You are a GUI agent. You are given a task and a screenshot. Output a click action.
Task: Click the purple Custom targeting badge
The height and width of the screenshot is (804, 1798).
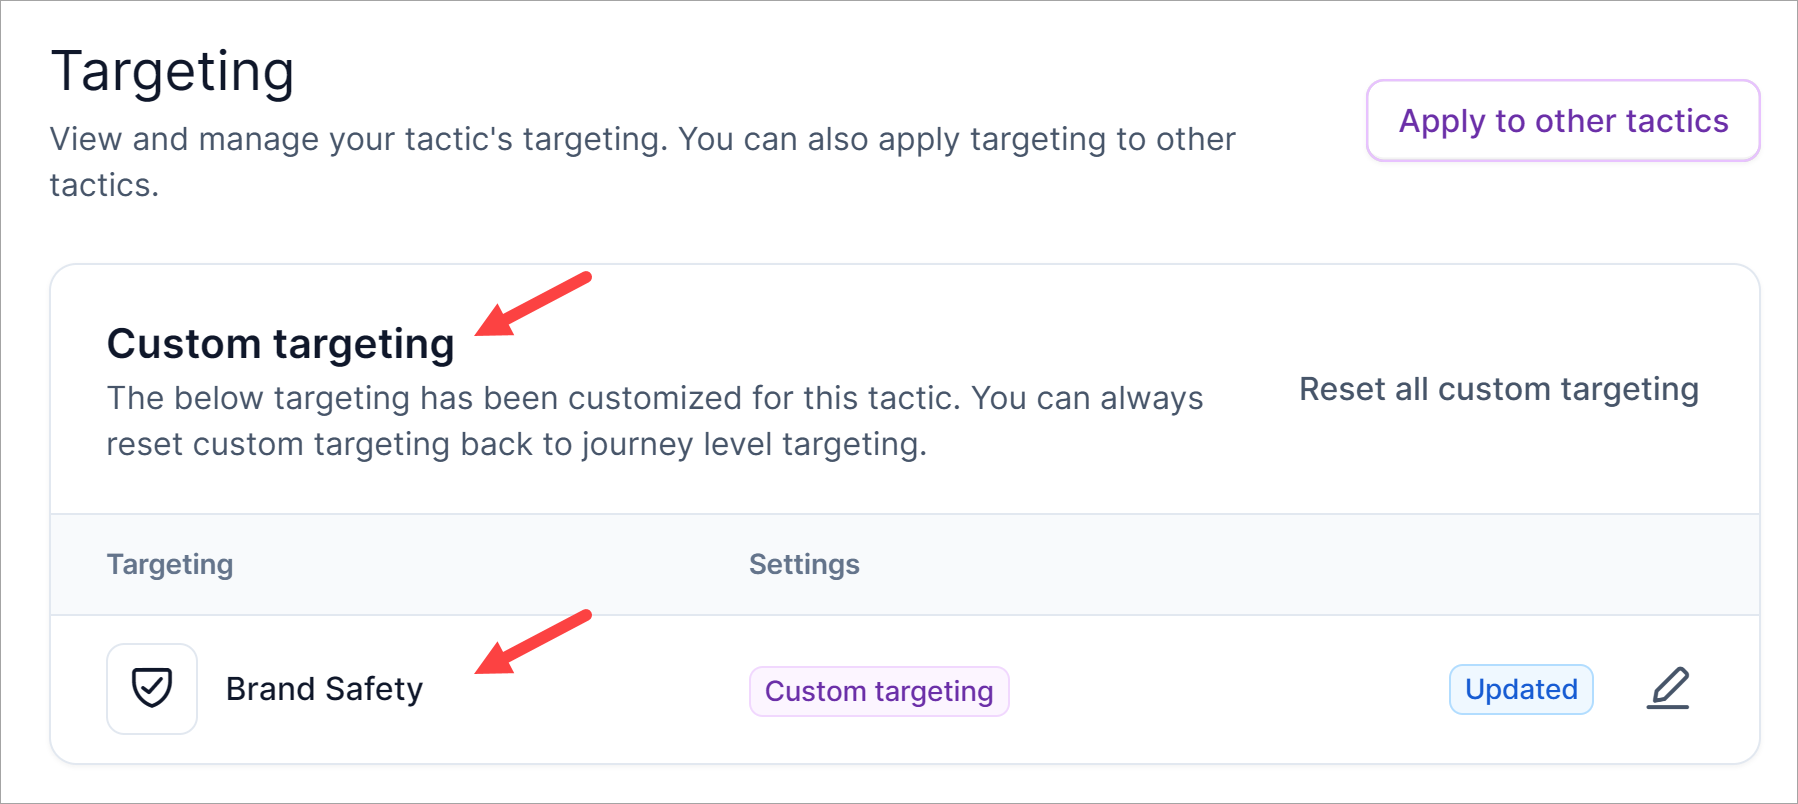pos(879,691)
